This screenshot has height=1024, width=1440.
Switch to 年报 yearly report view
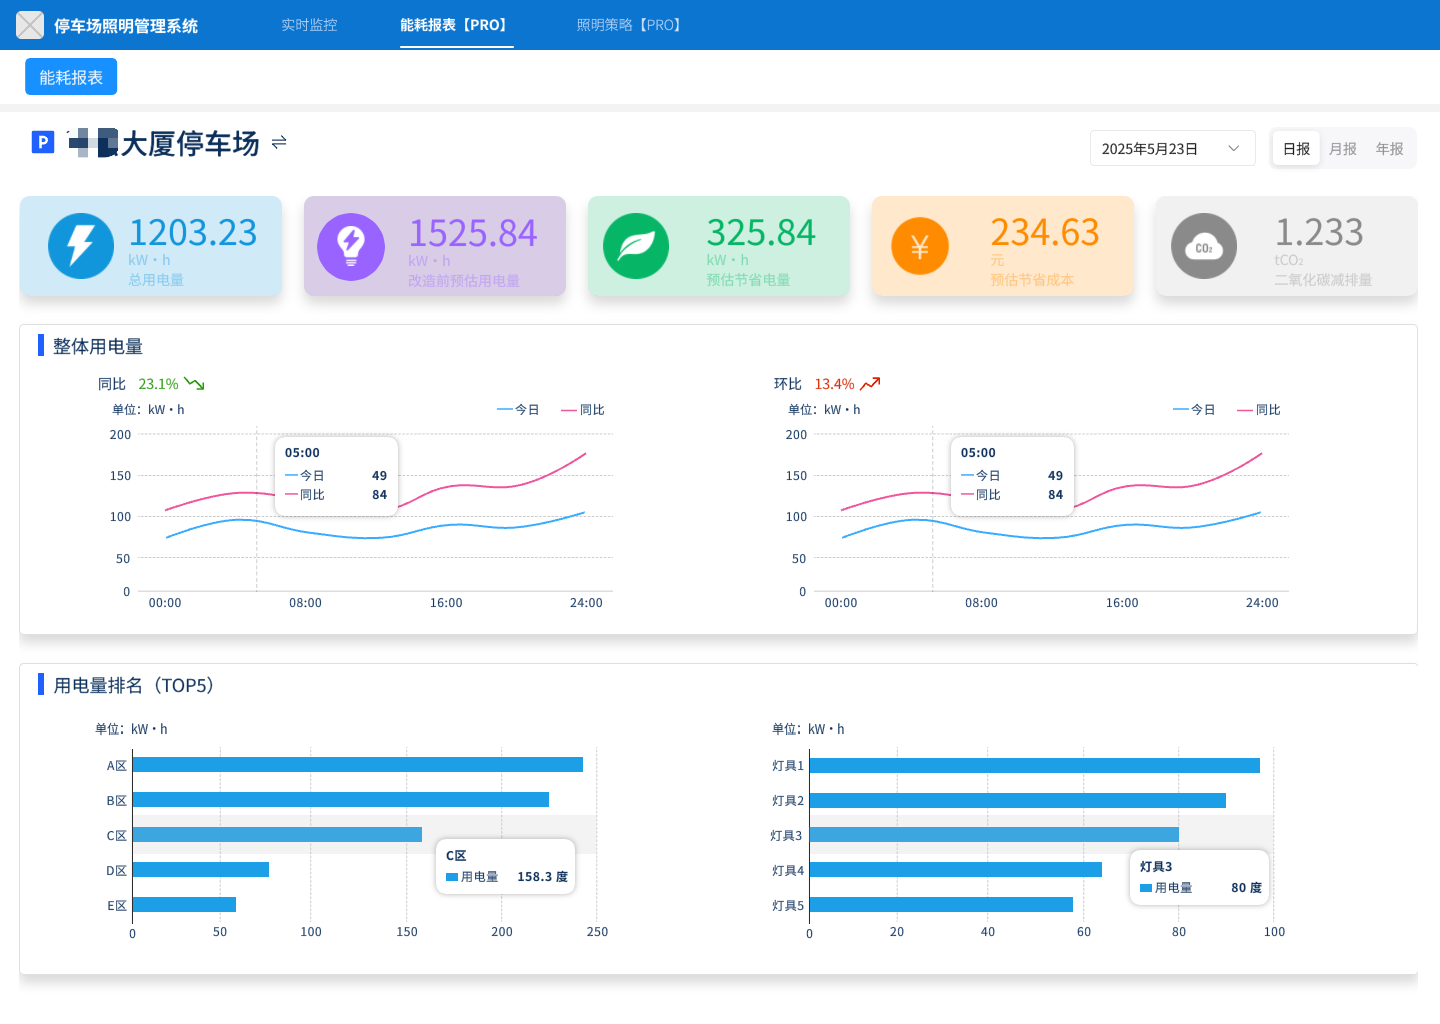1389,149
